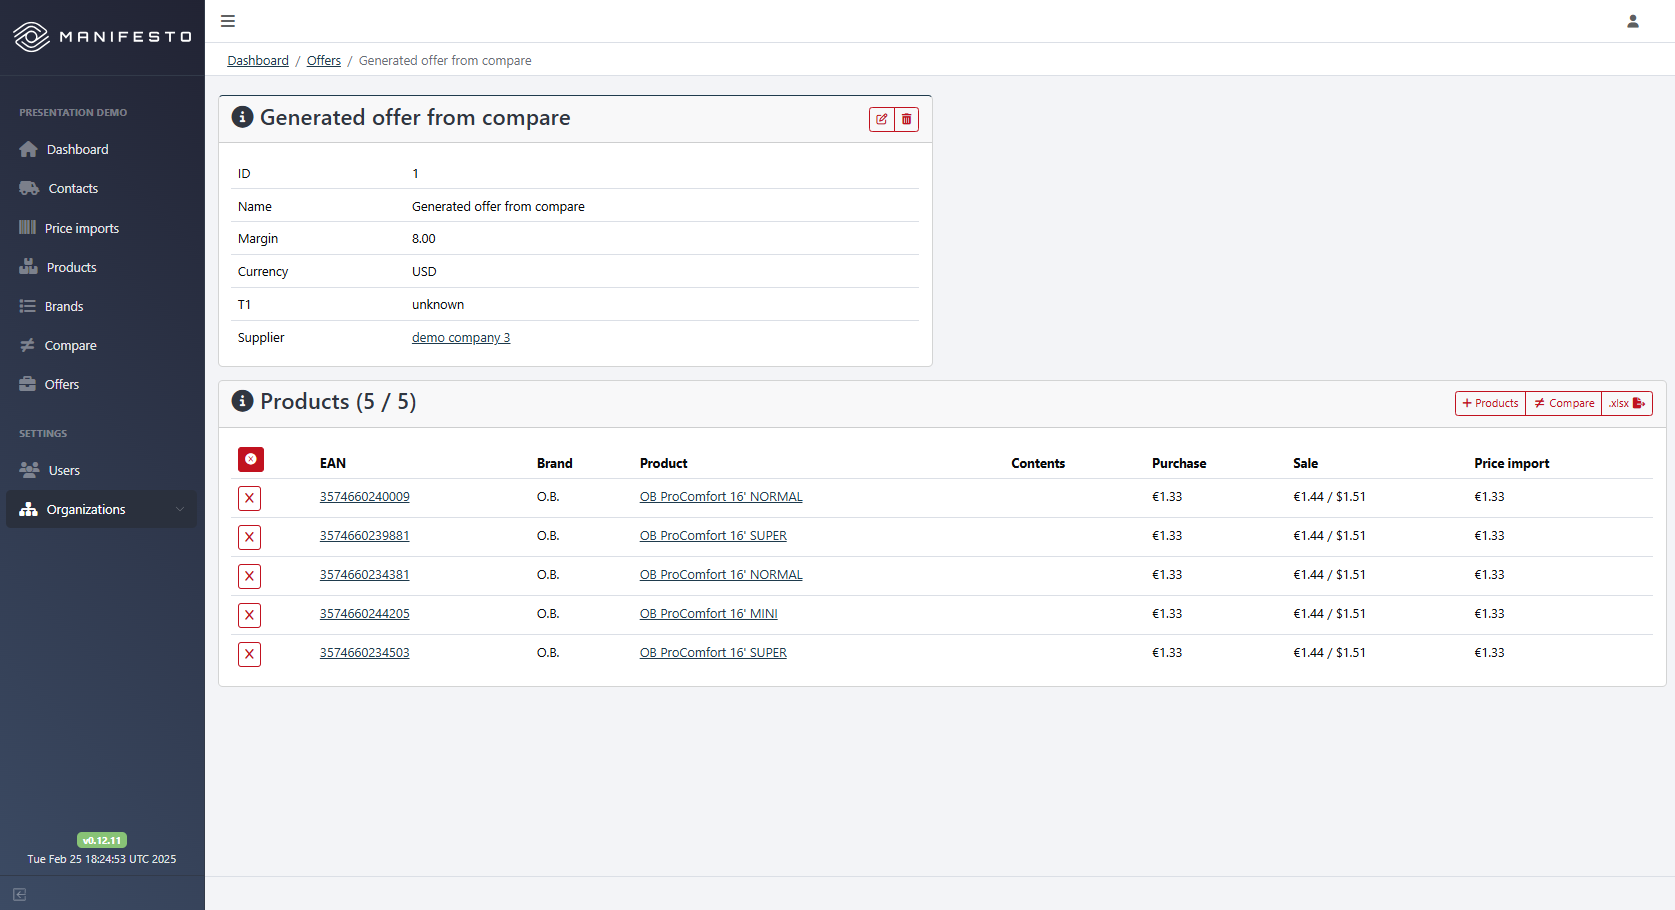Expand the Organizations submenu chevron
The height and width of the screenshot is (910, 1675).
[180, 509]
